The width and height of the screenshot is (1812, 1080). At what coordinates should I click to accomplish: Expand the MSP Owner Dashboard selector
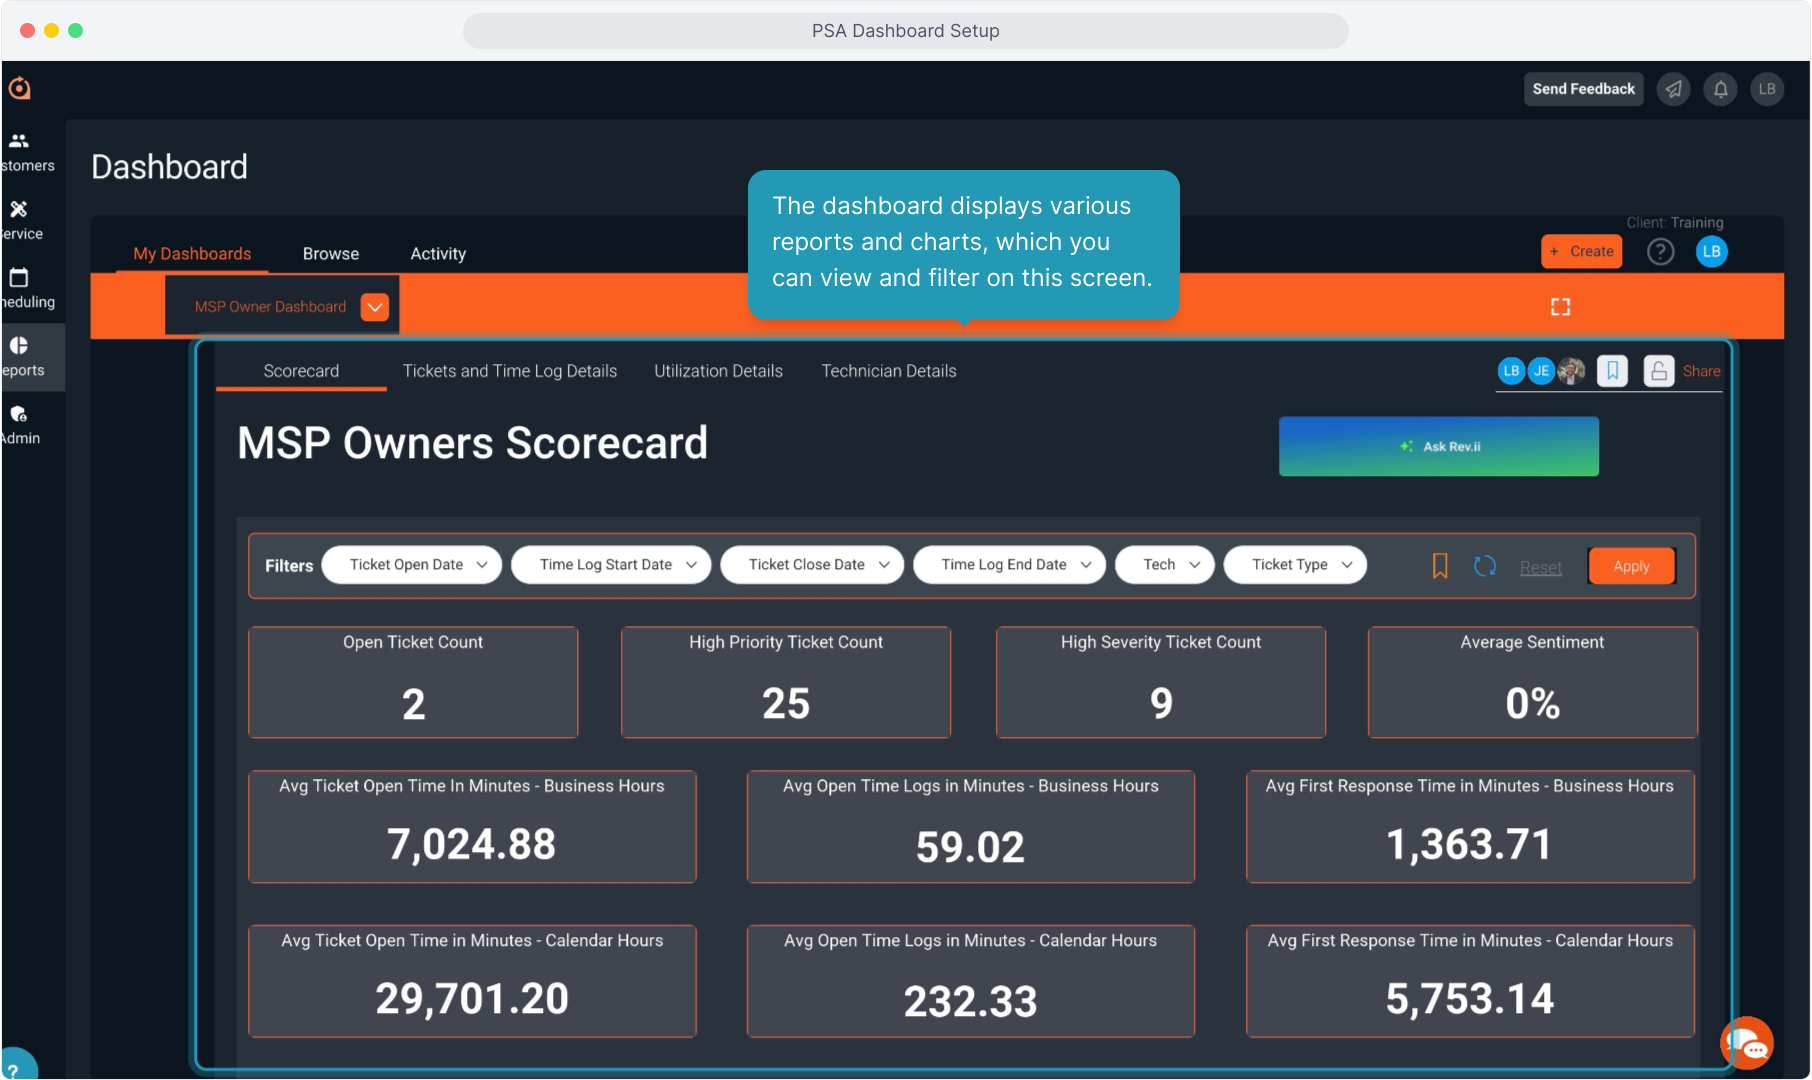point(375,307)
